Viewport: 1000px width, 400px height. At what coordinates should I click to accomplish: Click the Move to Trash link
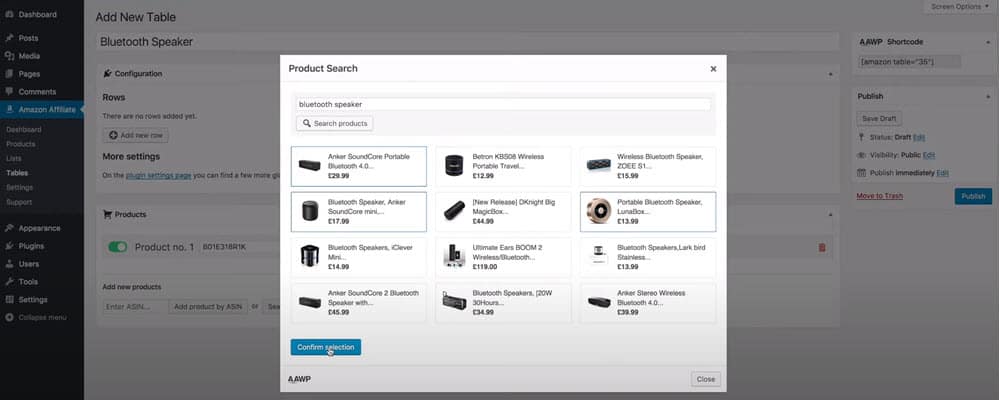pyautogui.click(x=879, y=196)
